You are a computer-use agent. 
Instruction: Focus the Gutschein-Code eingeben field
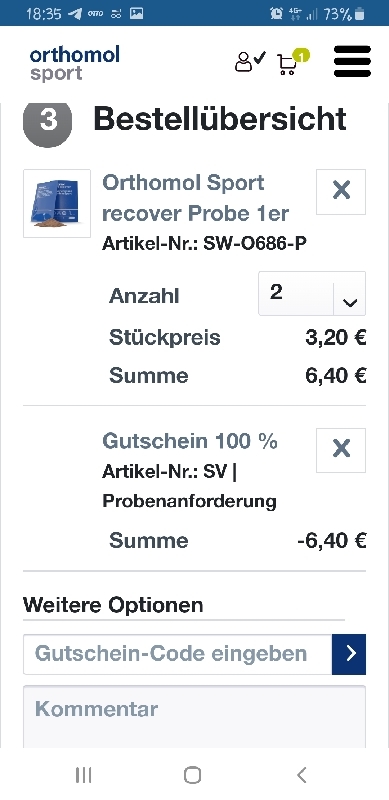178,654
